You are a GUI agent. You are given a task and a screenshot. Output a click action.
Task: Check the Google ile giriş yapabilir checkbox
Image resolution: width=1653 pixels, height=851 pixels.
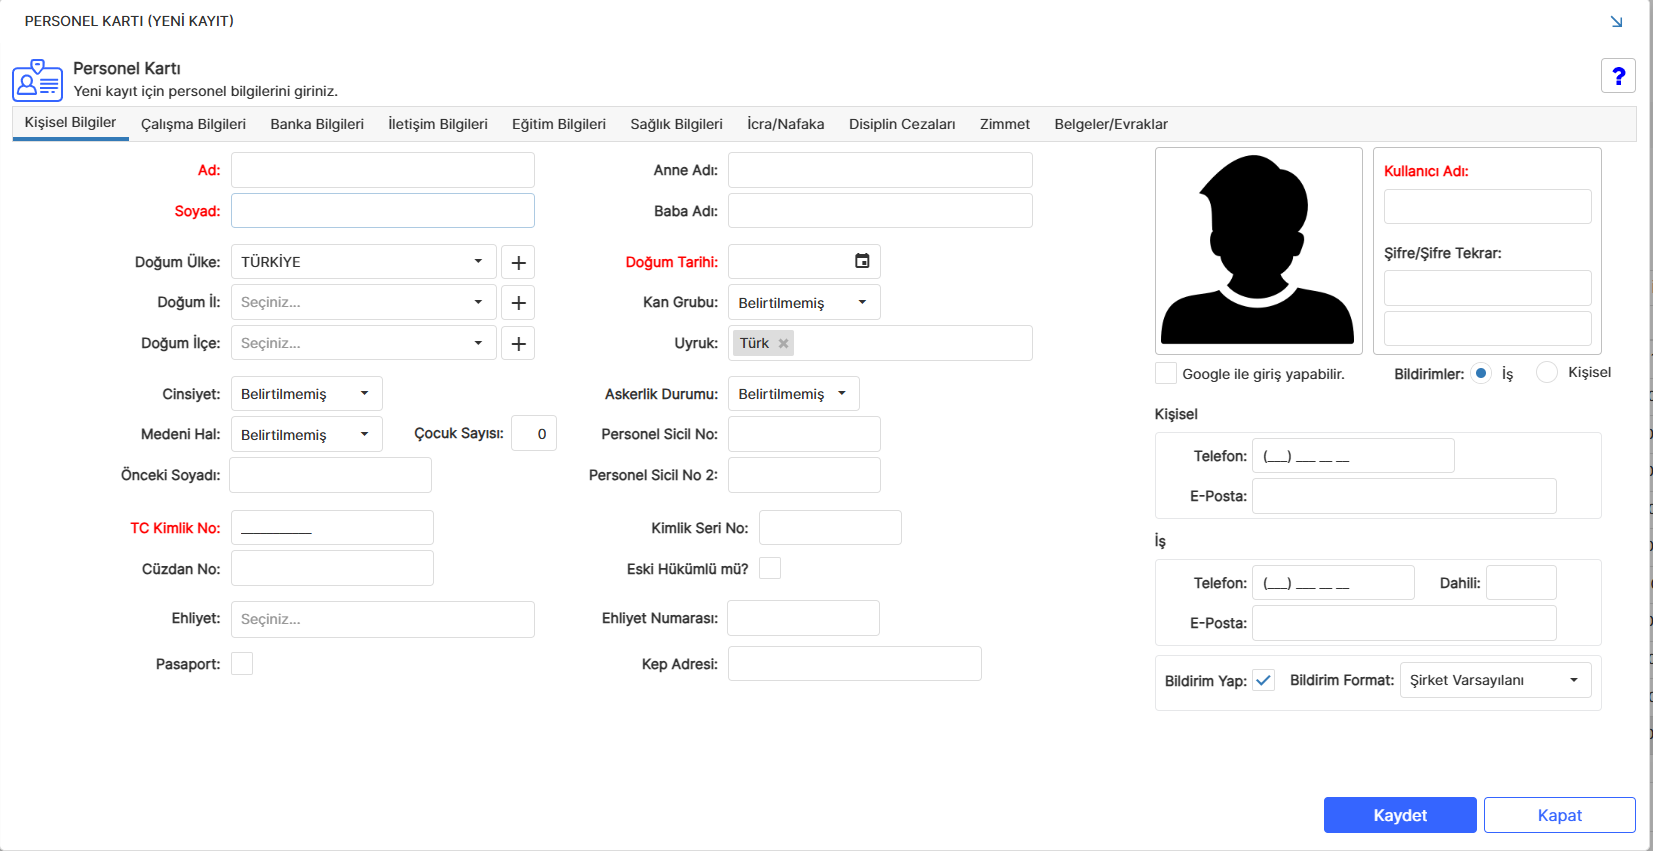(x=1165, y=373)
